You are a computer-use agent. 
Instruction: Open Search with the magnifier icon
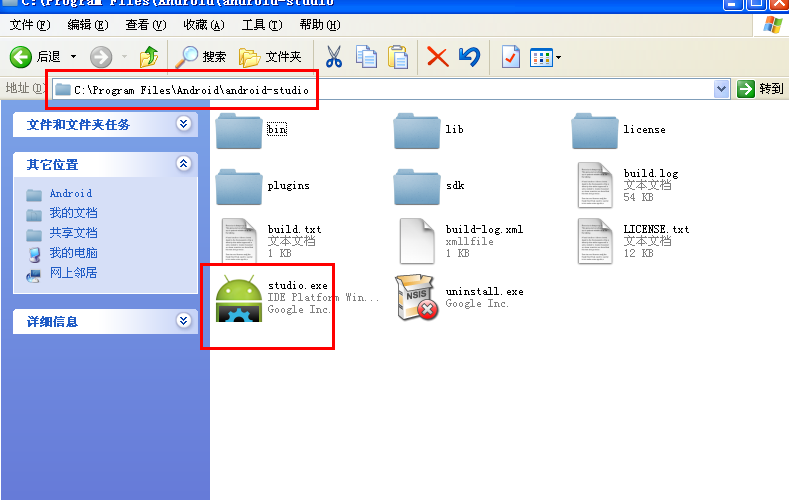click(187, 57)
